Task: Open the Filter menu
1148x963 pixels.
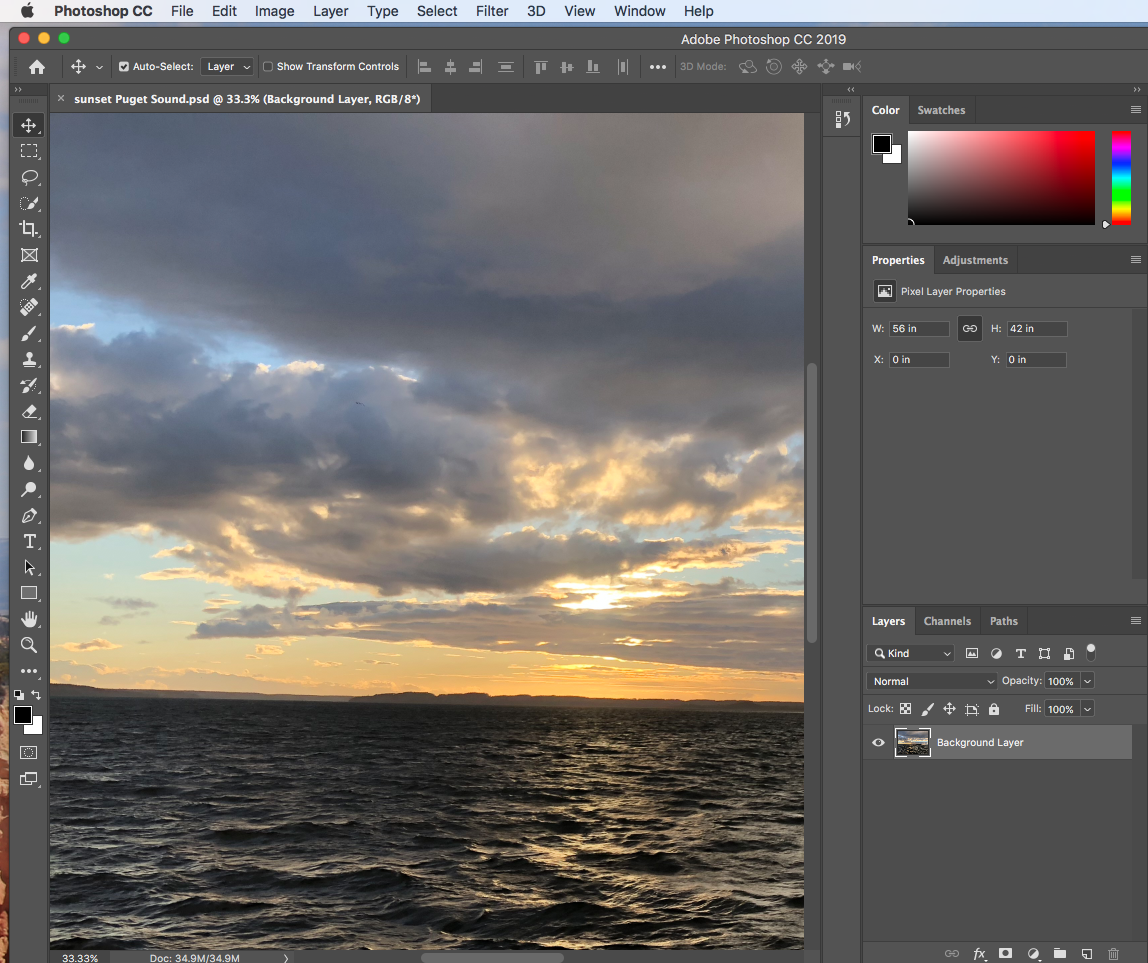Action: pyautogui.click(x=491, y=11)
